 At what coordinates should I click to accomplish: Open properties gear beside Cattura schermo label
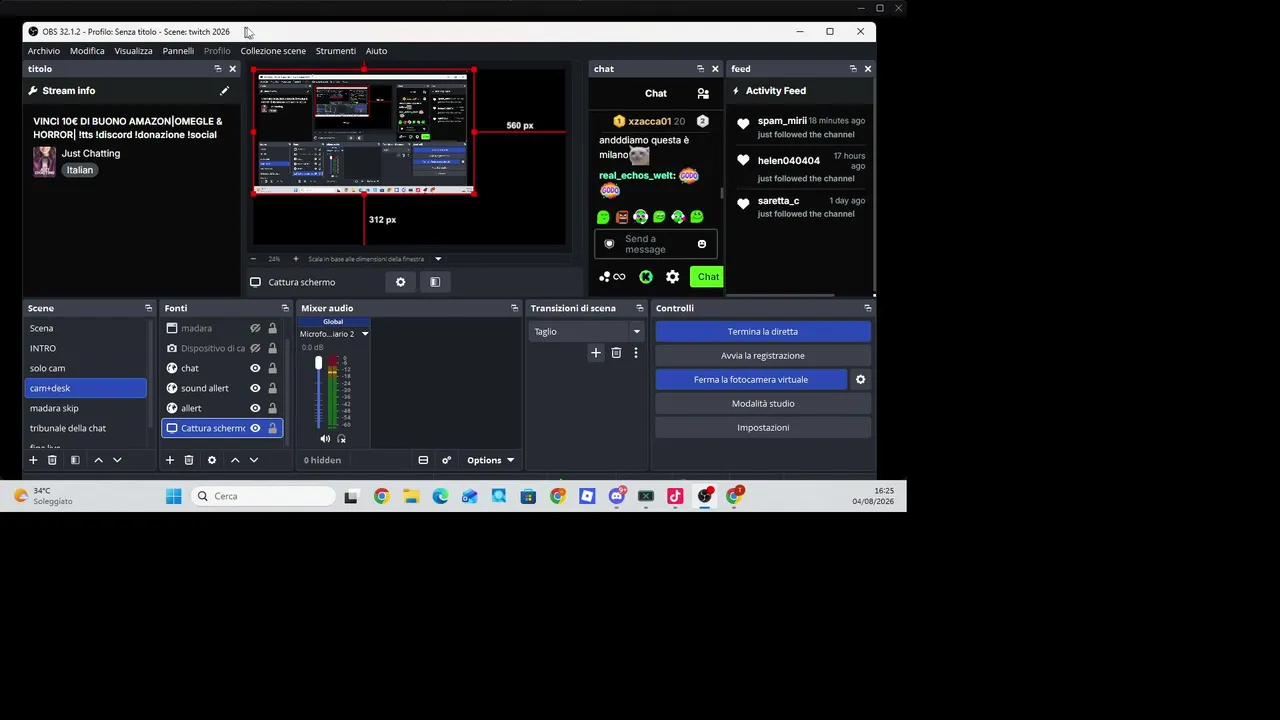[401, 282]
